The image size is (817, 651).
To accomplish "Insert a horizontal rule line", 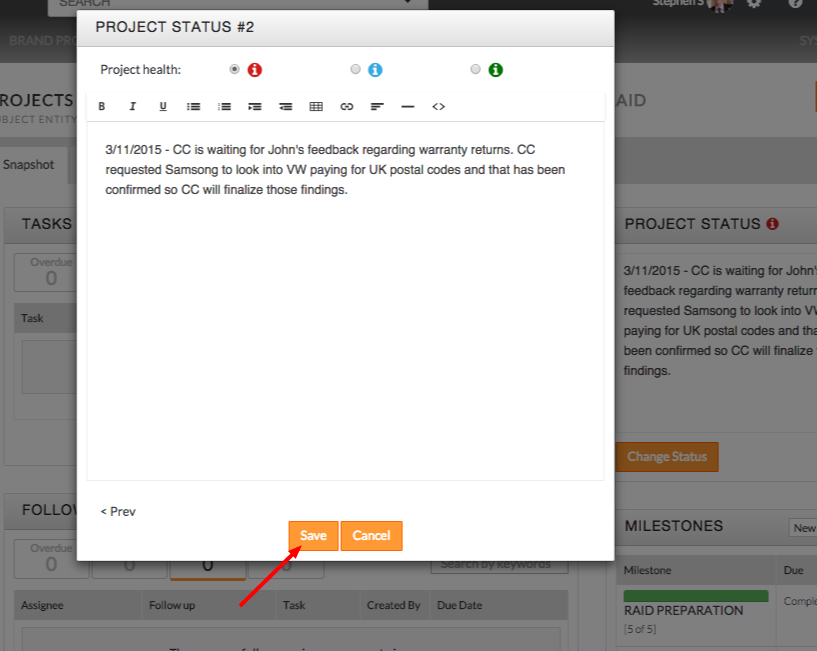I will point(407,106).
